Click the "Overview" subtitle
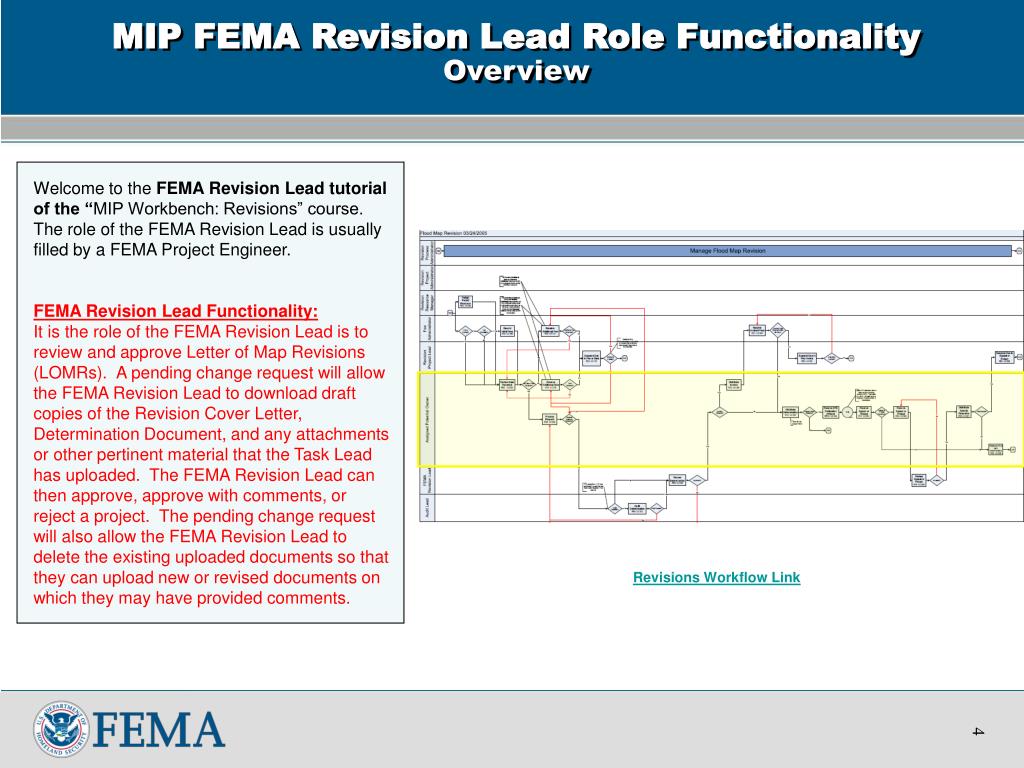This screenshot has height=768, width=1024. coord(517,71)
